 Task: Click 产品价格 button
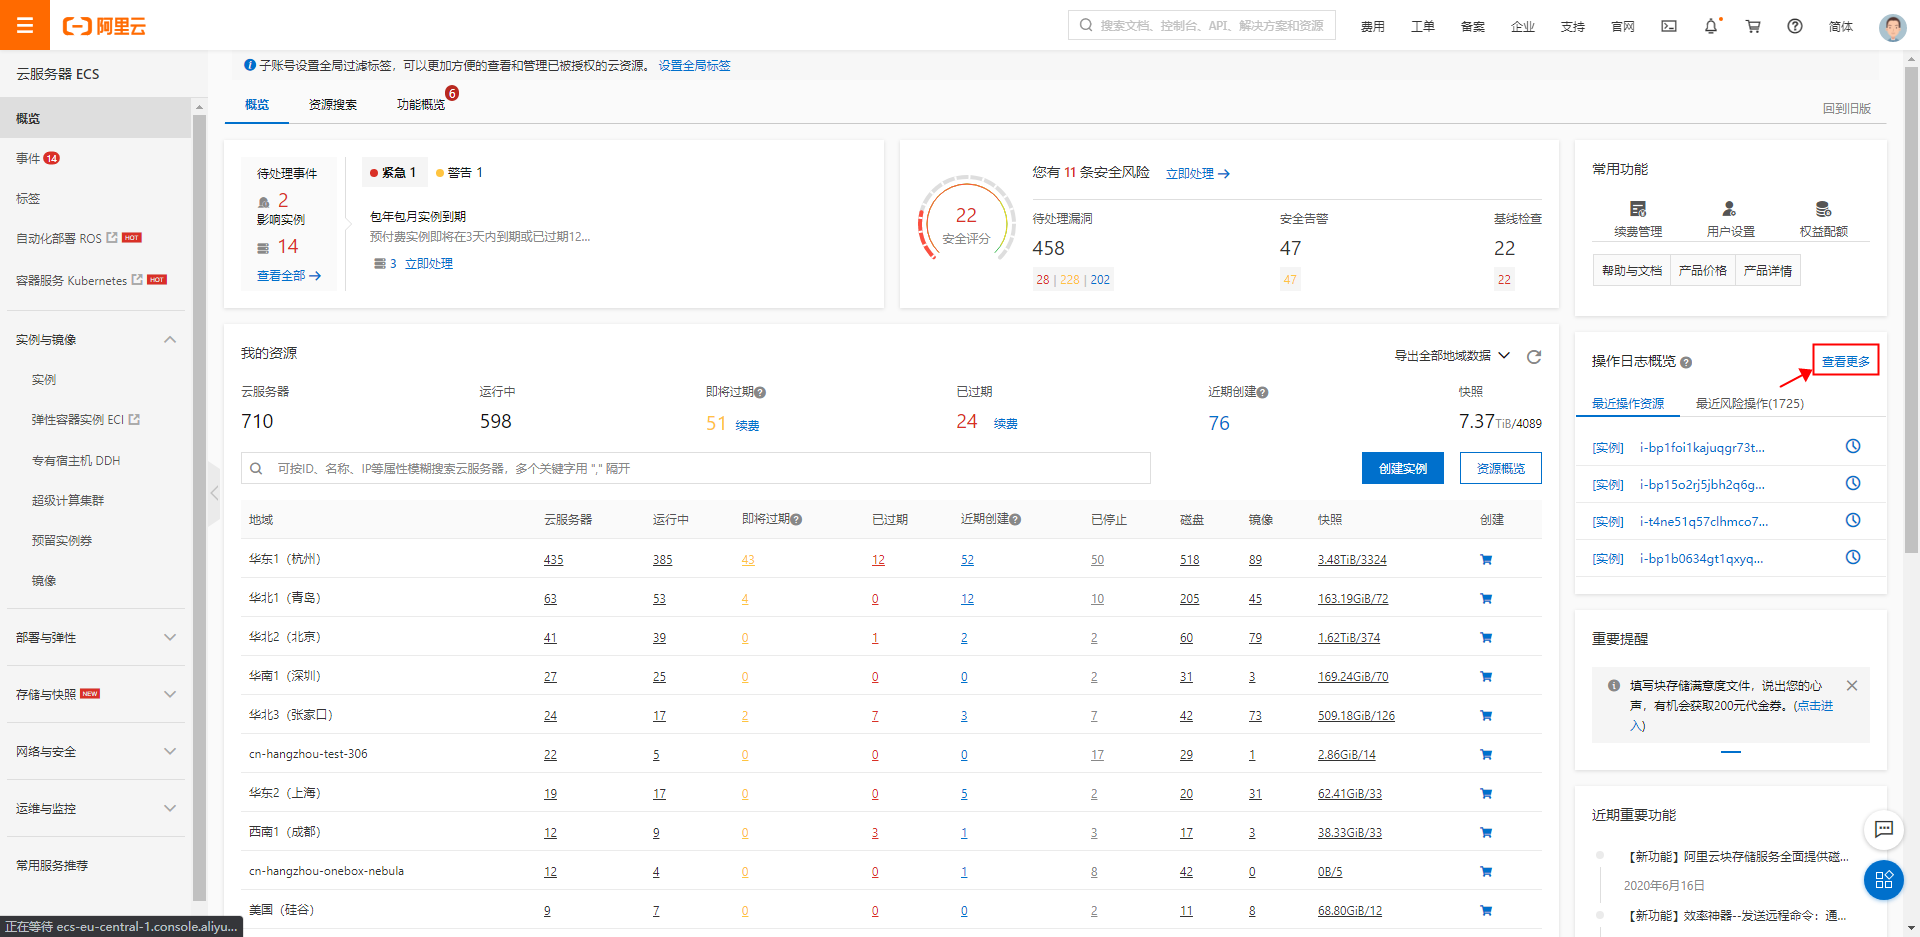[x=1703, y=271]
